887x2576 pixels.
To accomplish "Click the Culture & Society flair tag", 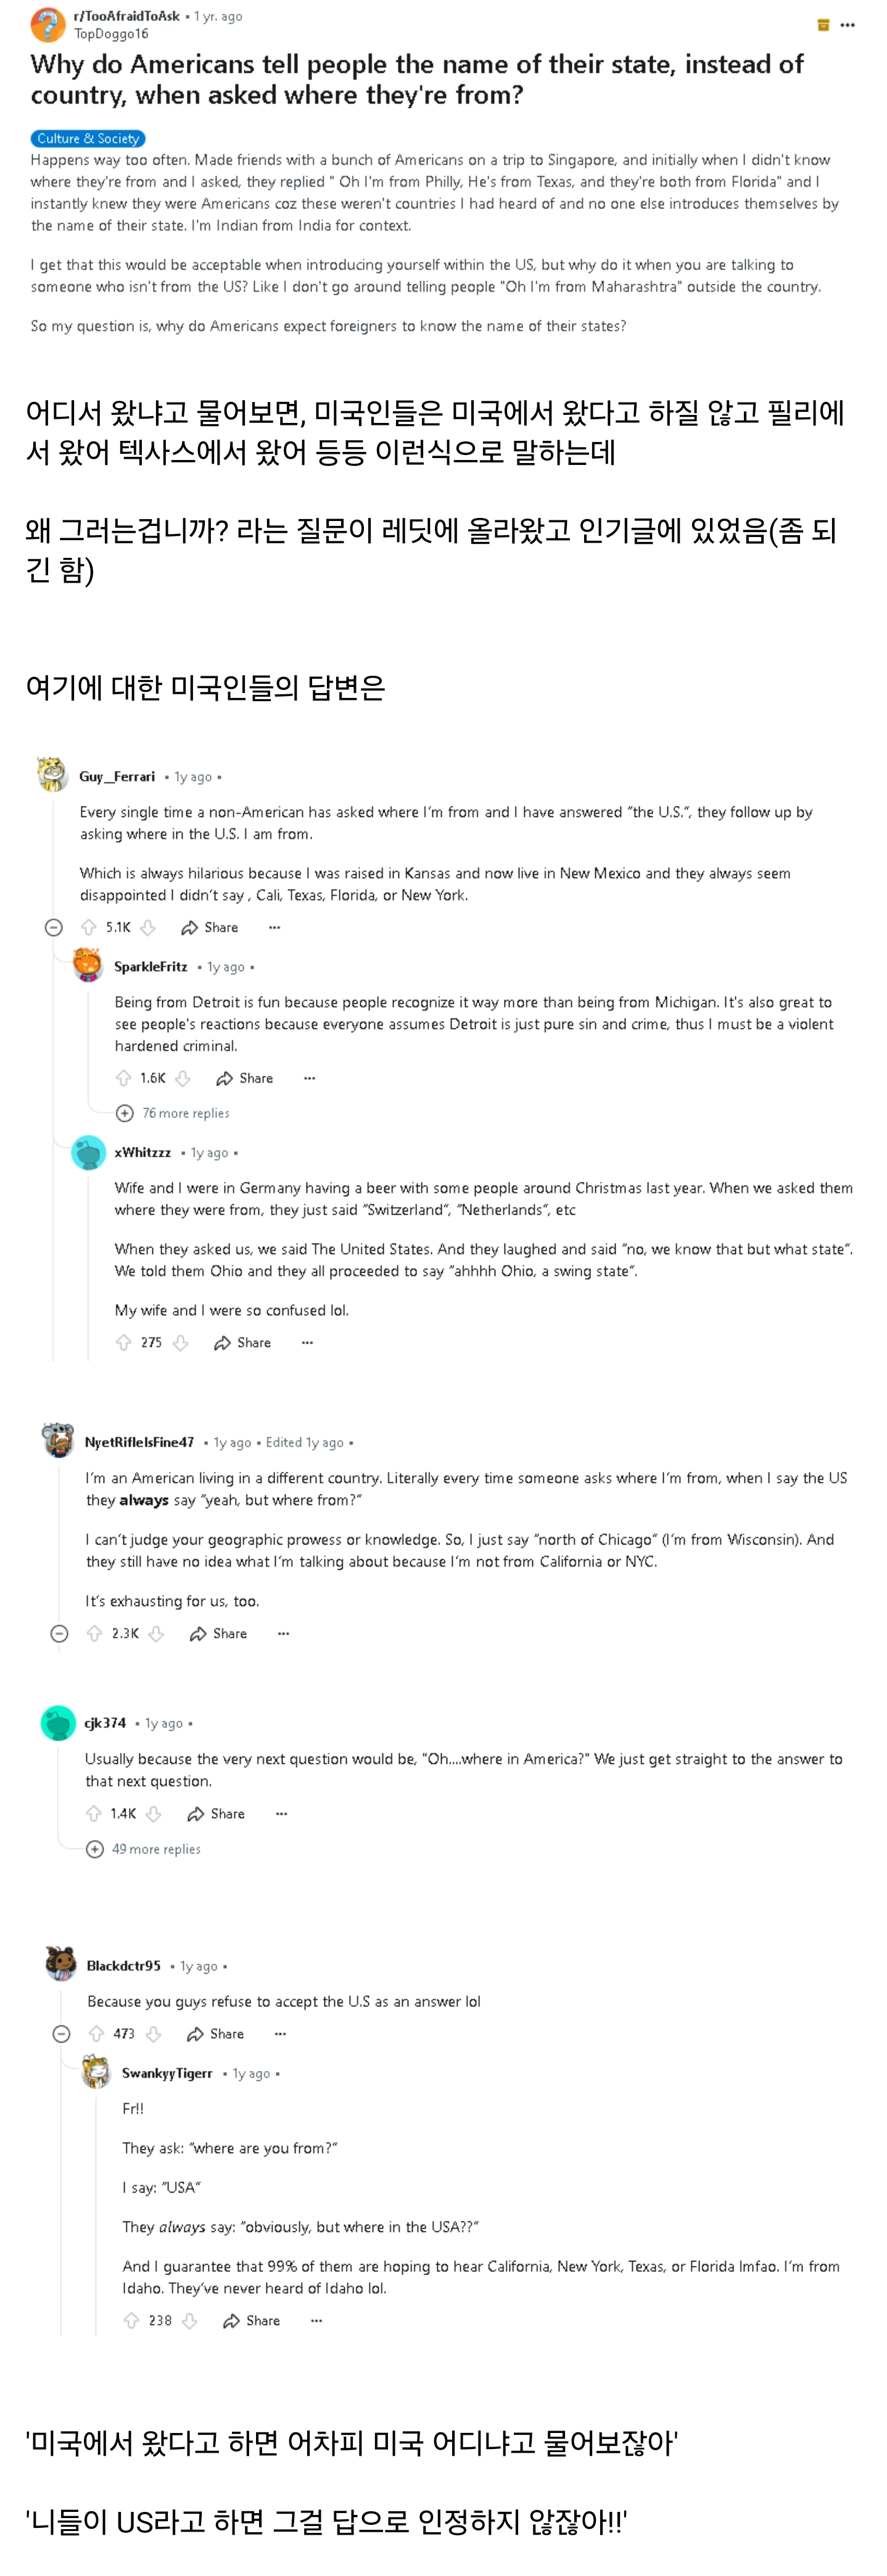I will point(88,138).
